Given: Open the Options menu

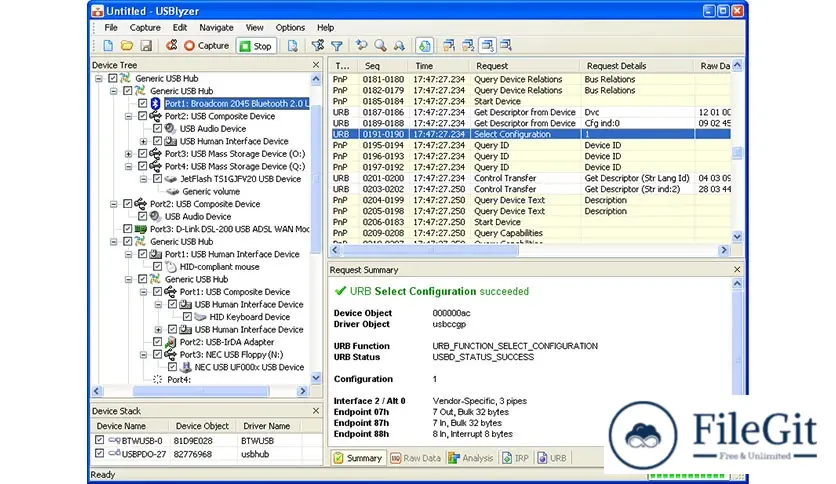Looking at the screenshot, I should 290,28.
